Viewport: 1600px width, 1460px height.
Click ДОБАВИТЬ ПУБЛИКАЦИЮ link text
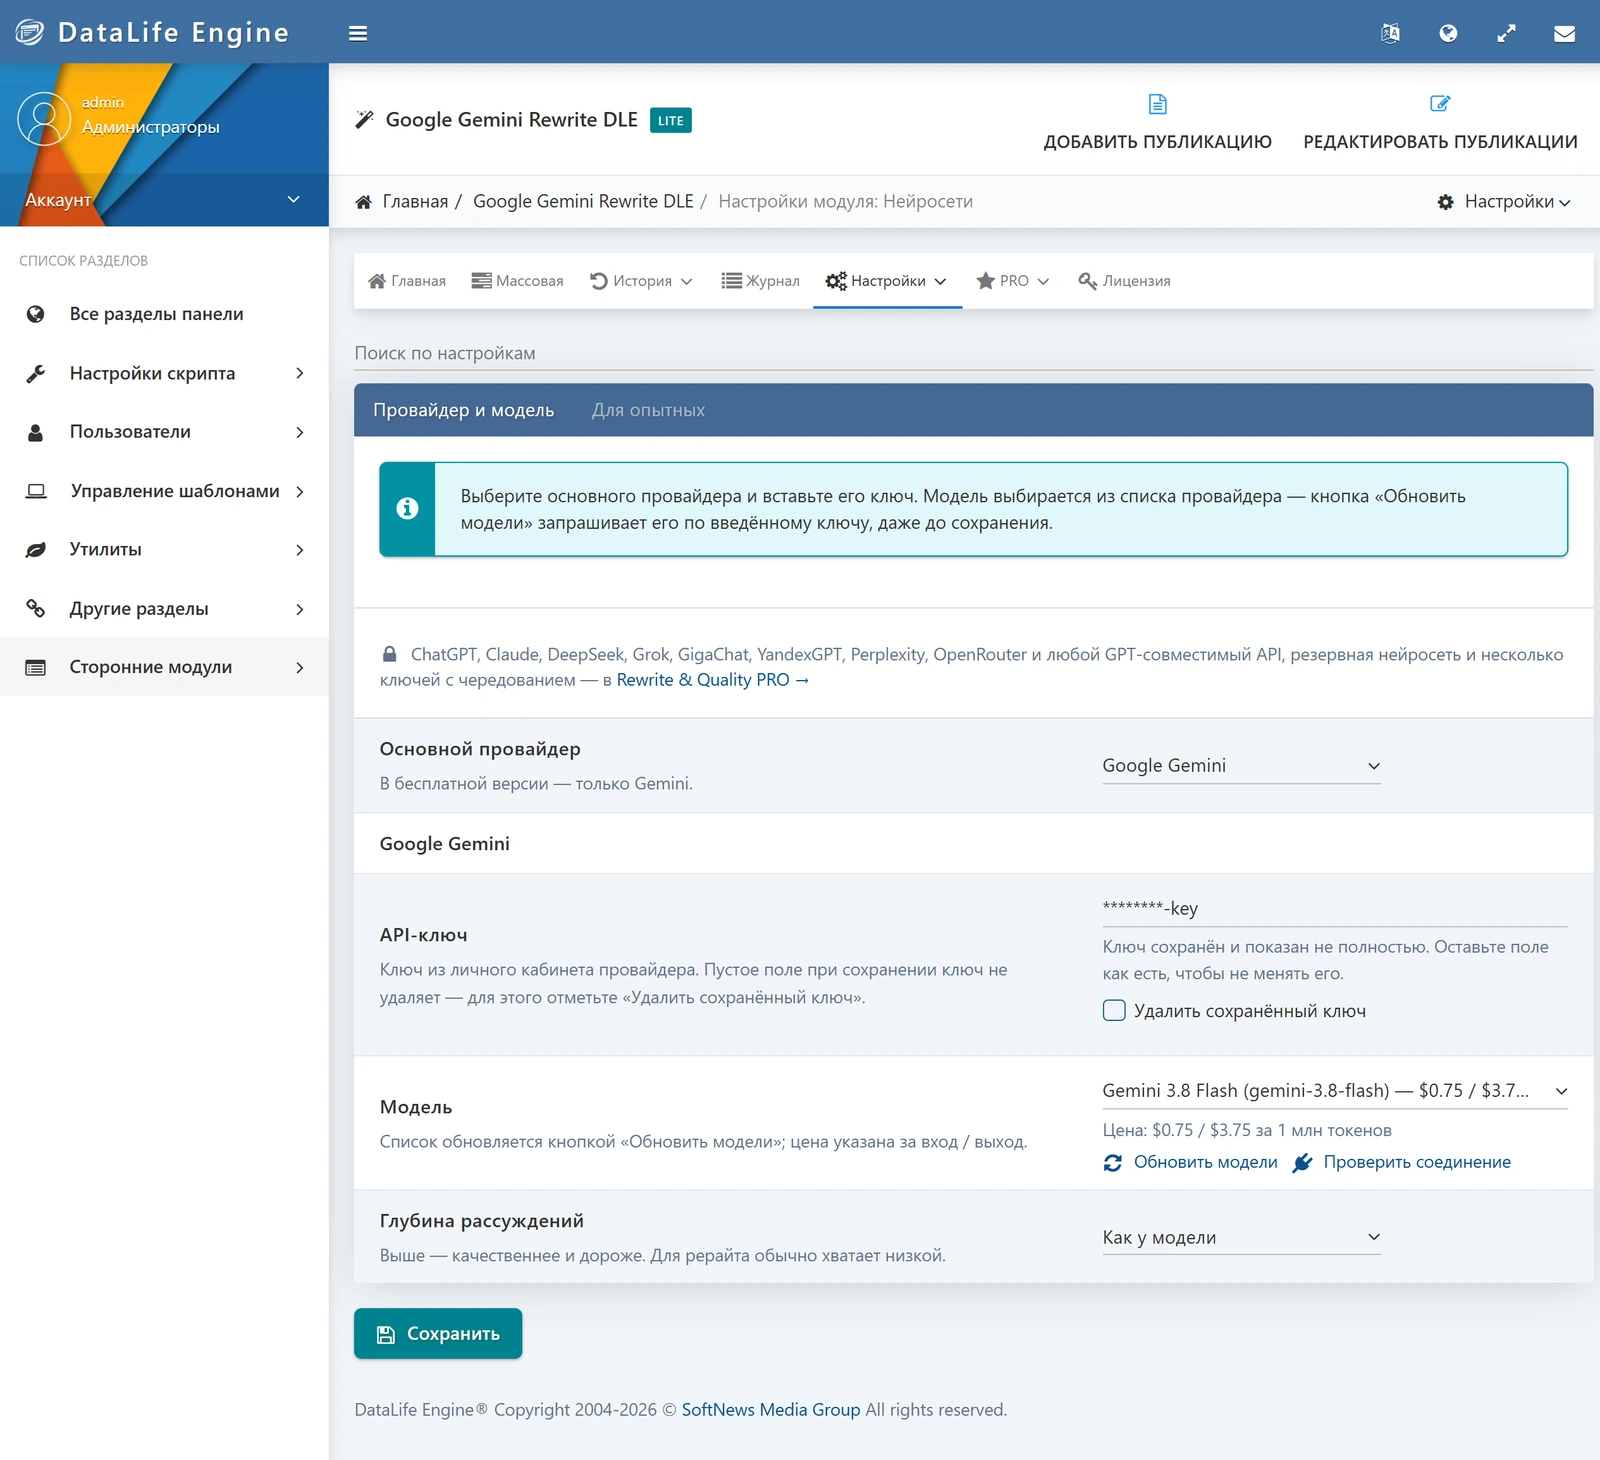click(1158, 142)
